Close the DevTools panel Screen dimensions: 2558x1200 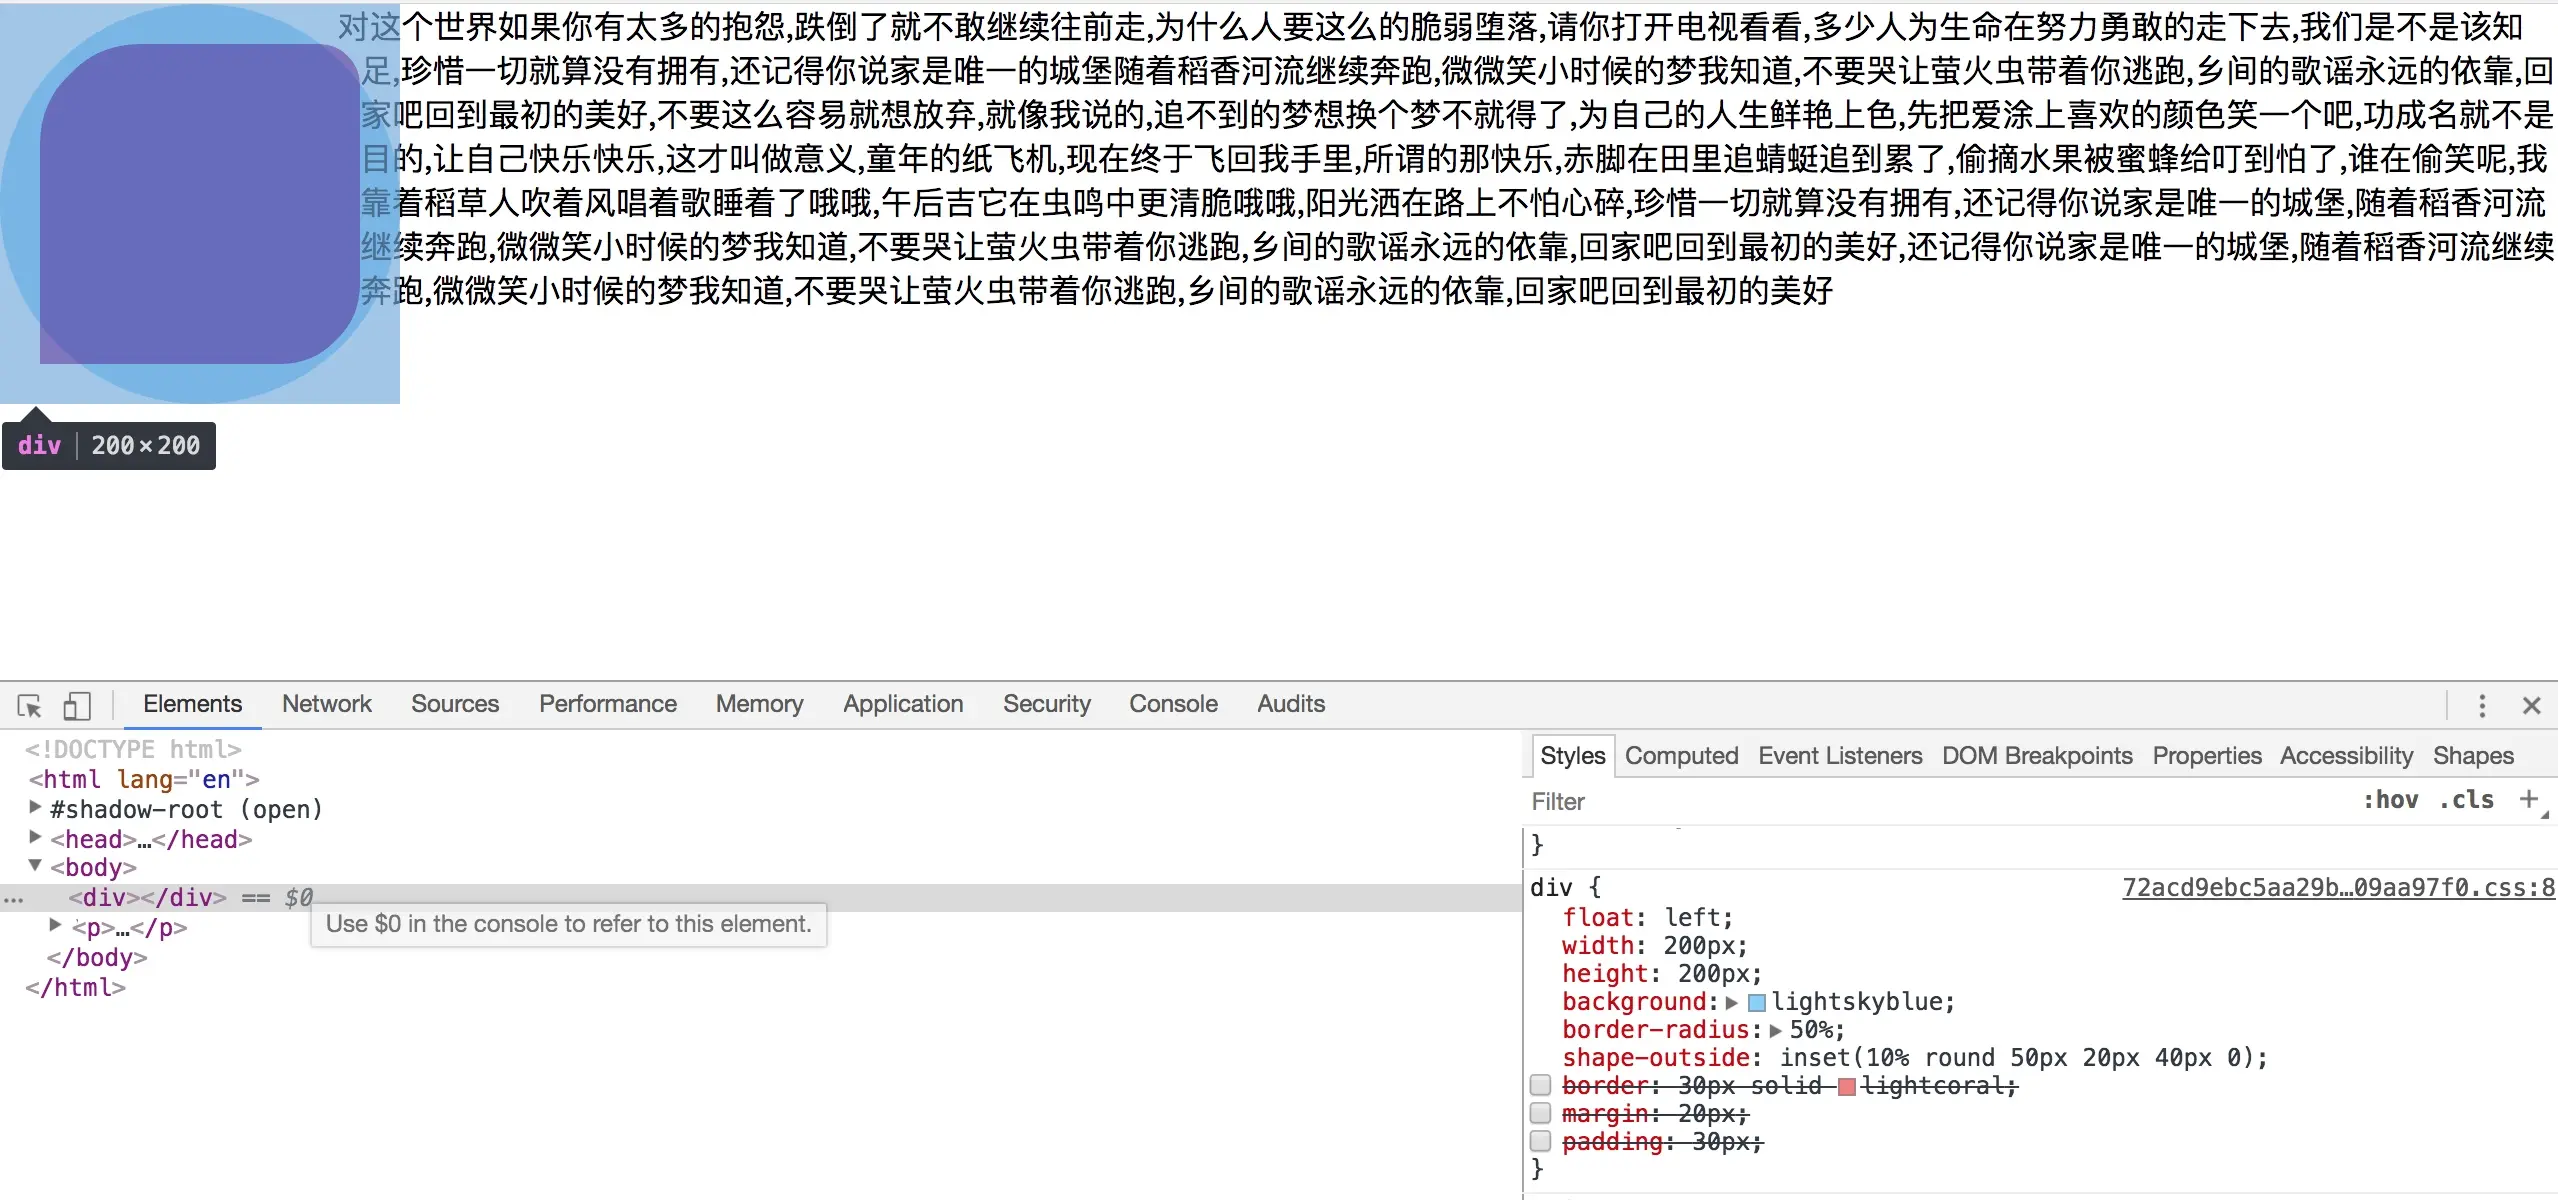coord(2531,706)
